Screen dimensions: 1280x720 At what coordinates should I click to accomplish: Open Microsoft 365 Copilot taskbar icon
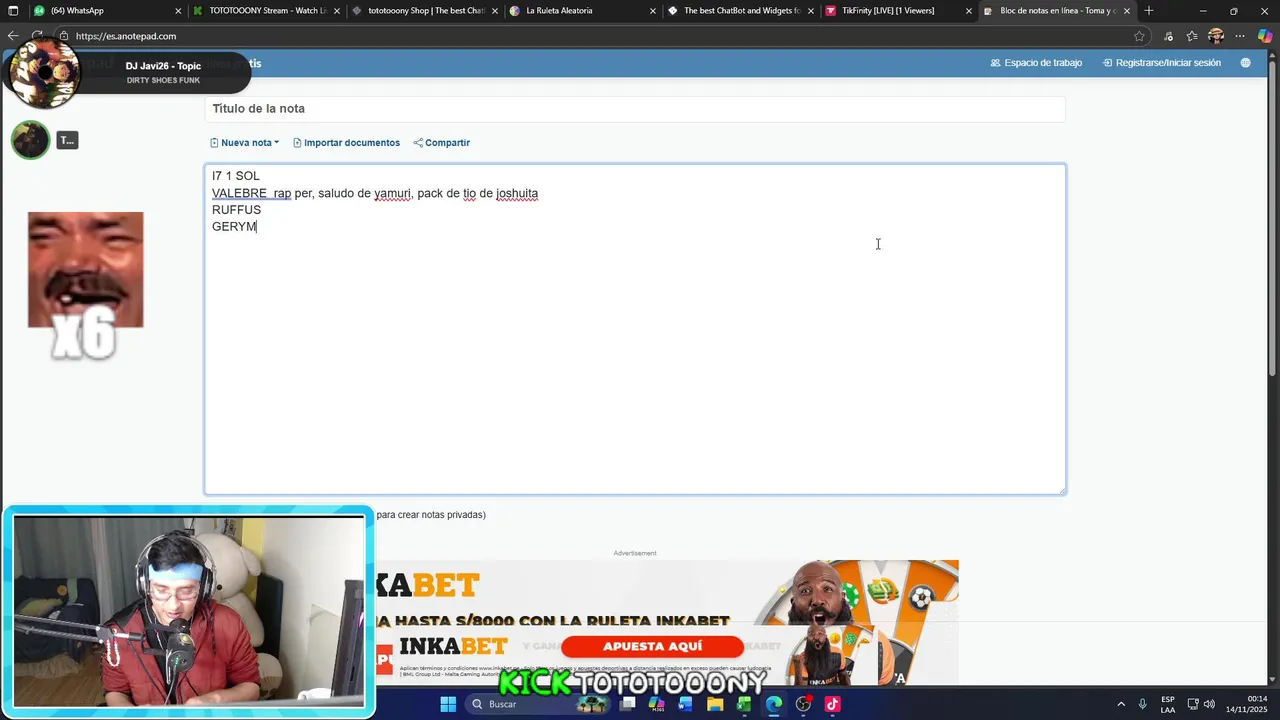pos(656,704)
